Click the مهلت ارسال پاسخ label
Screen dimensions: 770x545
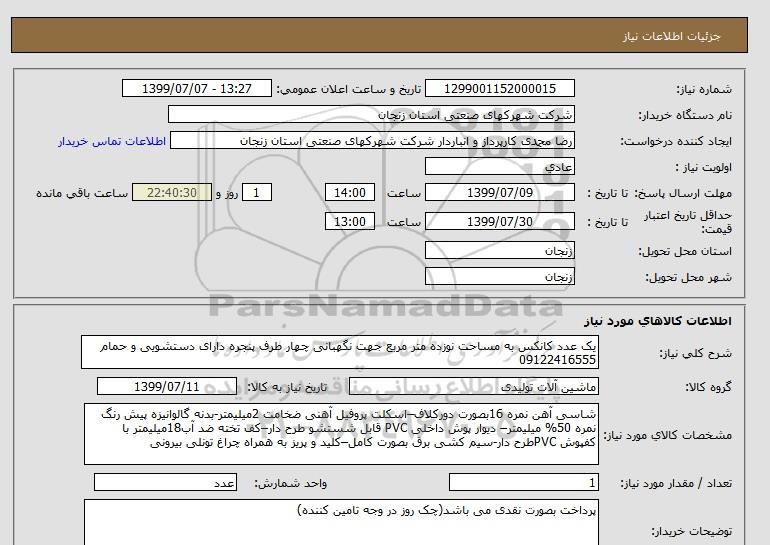[x=682, y=193]
